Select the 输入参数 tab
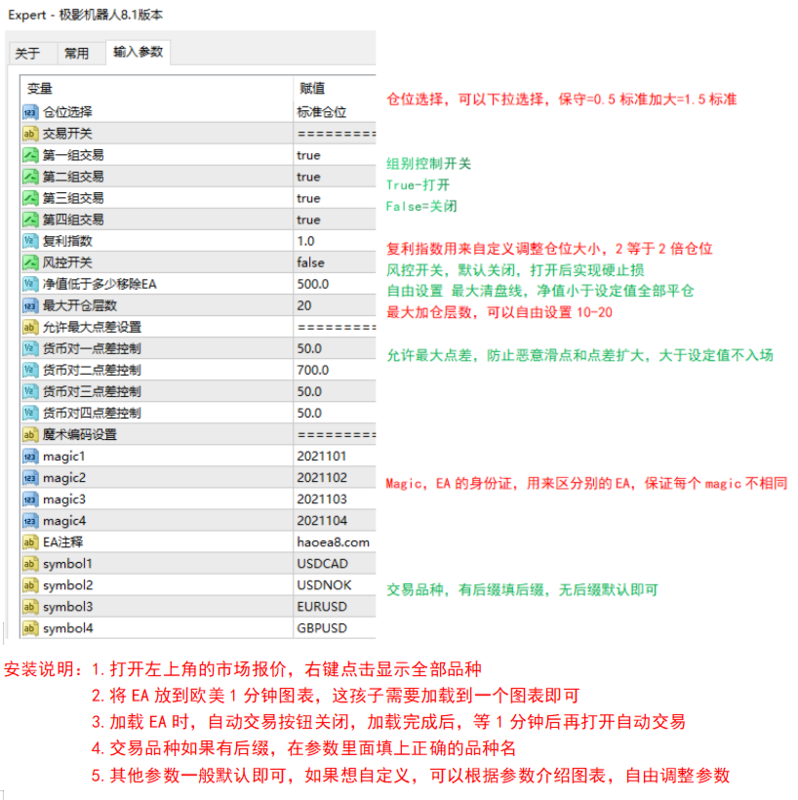 (137, 52)
